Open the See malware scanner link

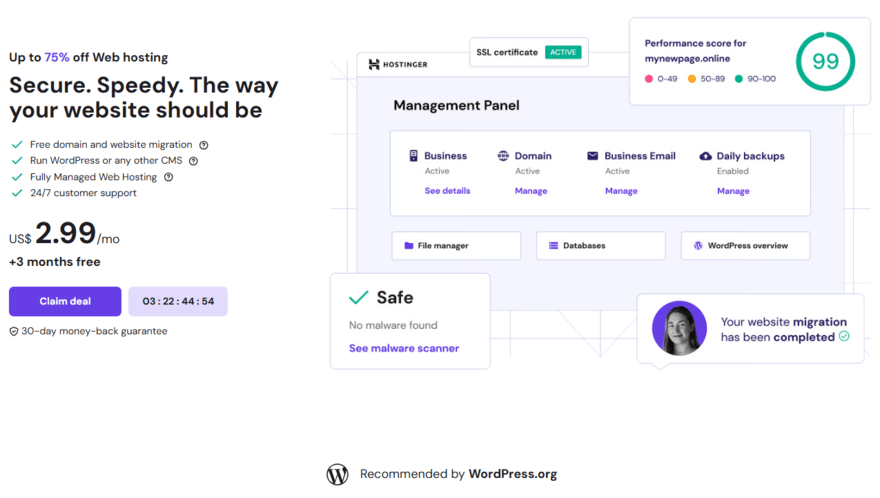[404, 349]
